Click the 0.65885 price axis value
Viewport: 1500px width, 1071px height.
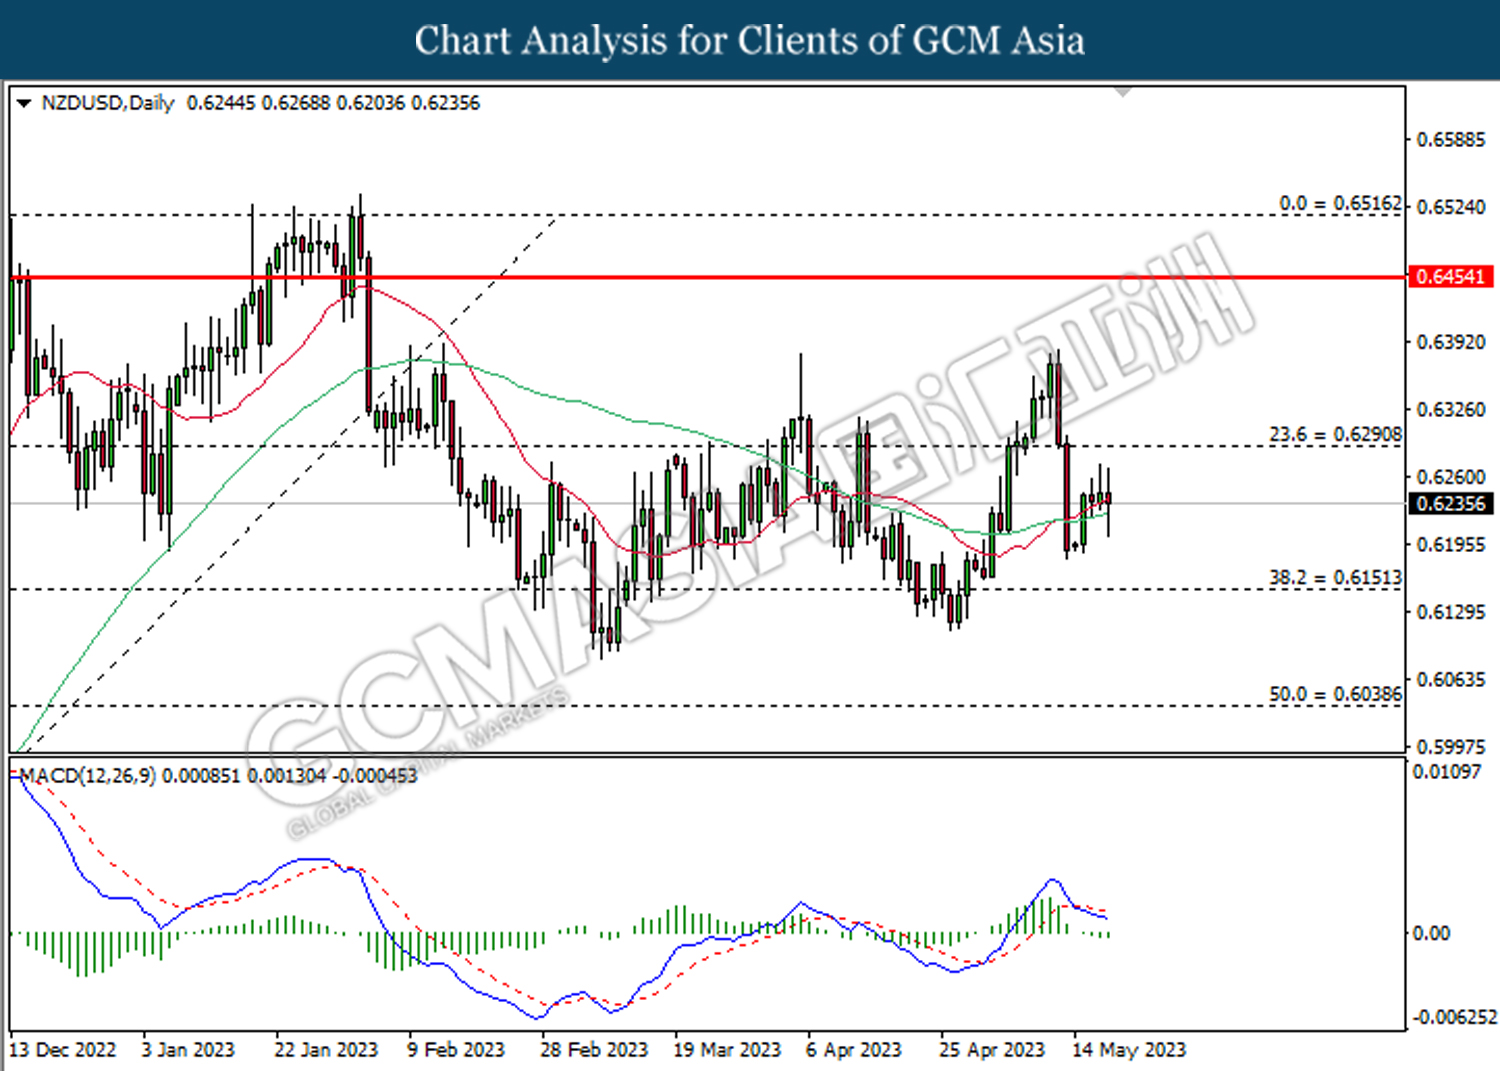pyautogui.click(x=1451, y=139)
